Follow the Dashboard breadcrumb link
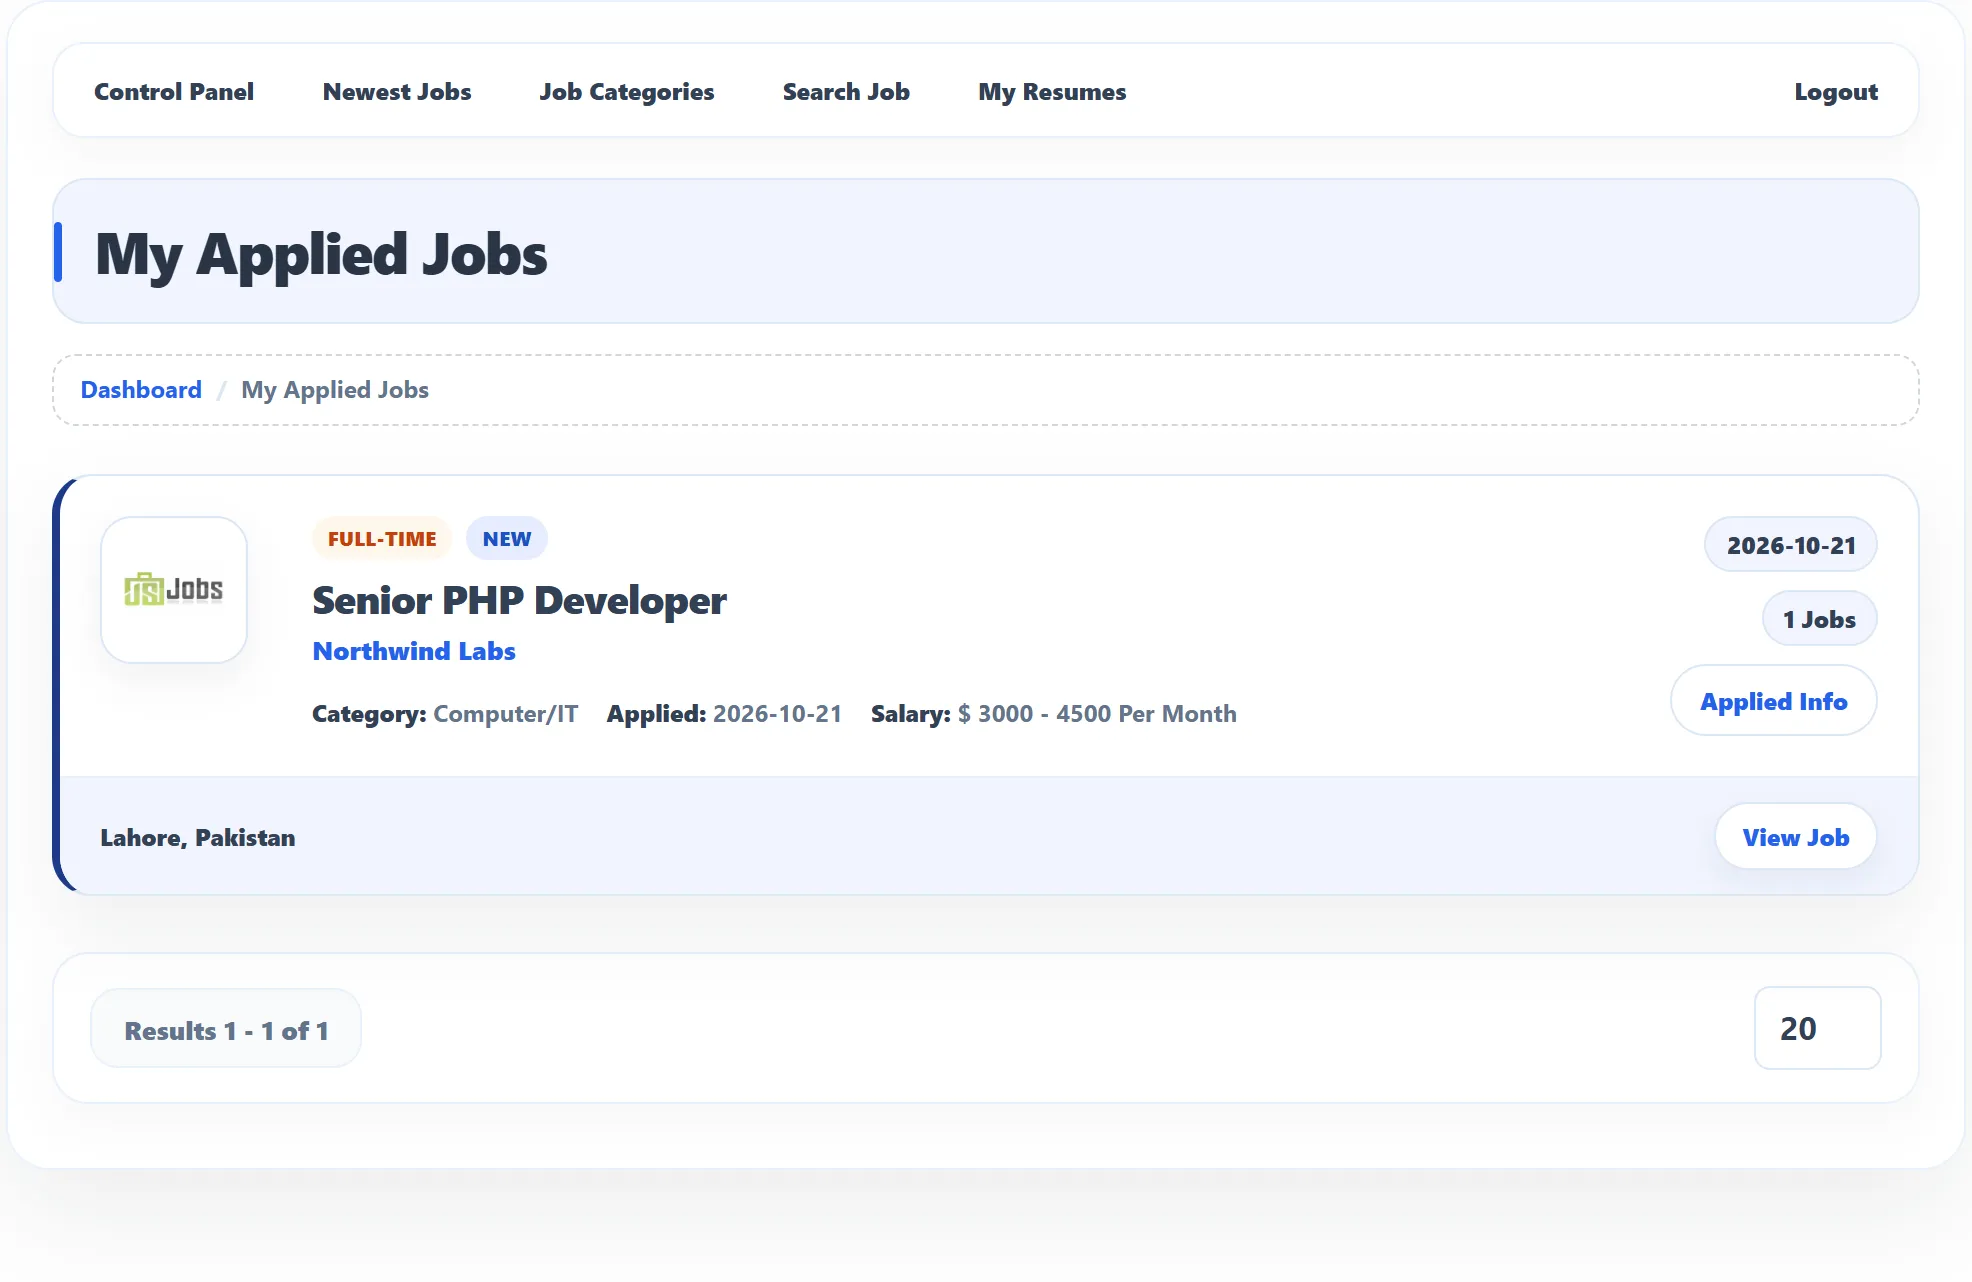 141,389
